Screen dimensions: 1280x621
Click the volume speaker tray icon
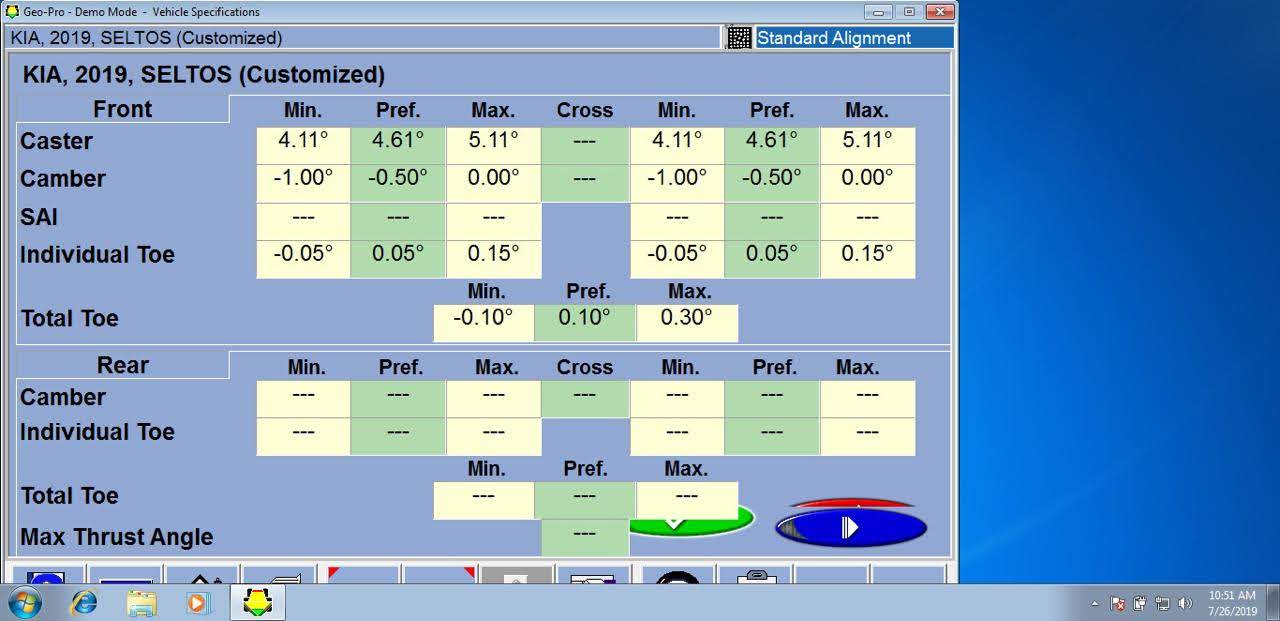[1185, 604]
